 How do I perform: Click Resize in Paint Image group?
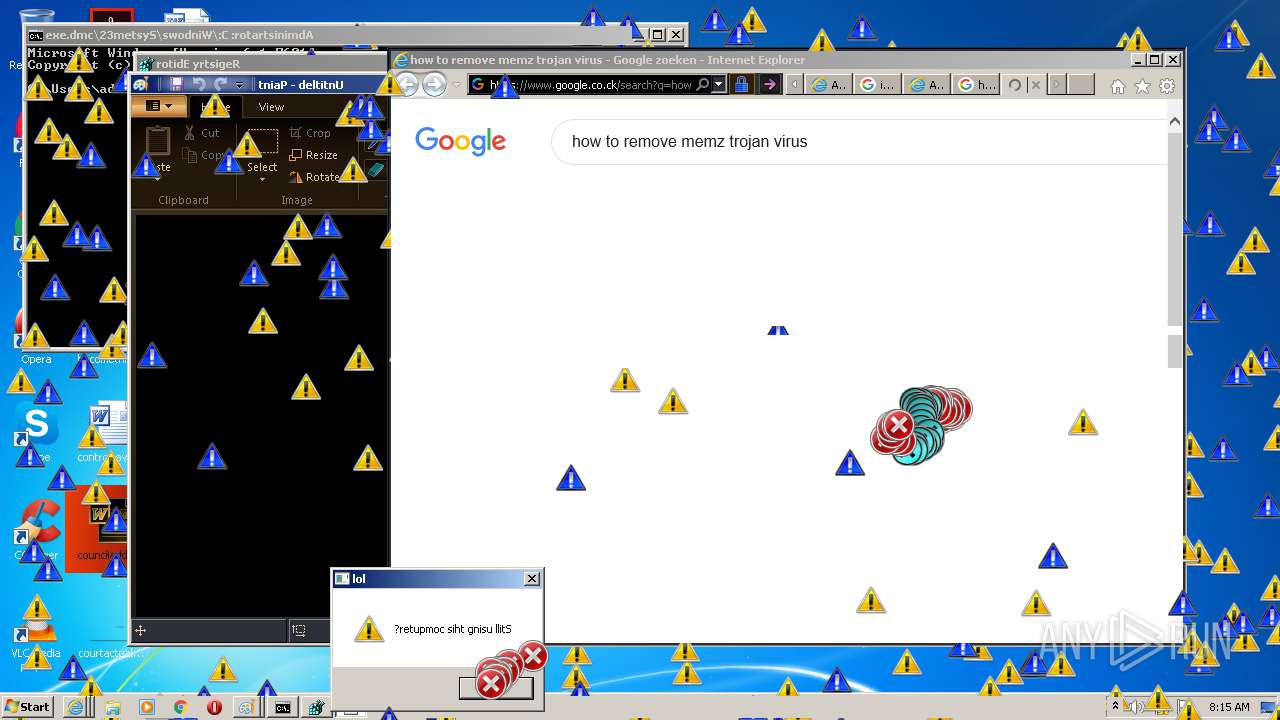click(x=313, y=155)
